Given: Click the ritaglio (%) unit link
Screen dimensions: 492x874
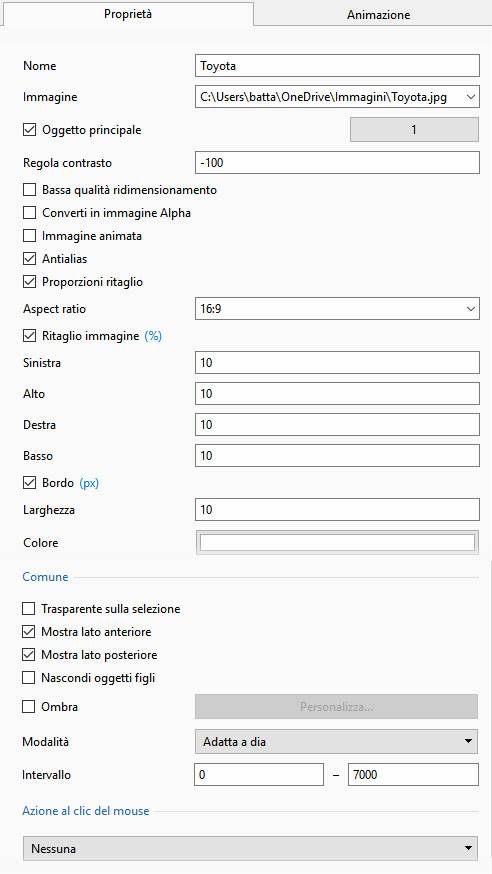Looking at the screenshot, I should click(x=153, y=336).
